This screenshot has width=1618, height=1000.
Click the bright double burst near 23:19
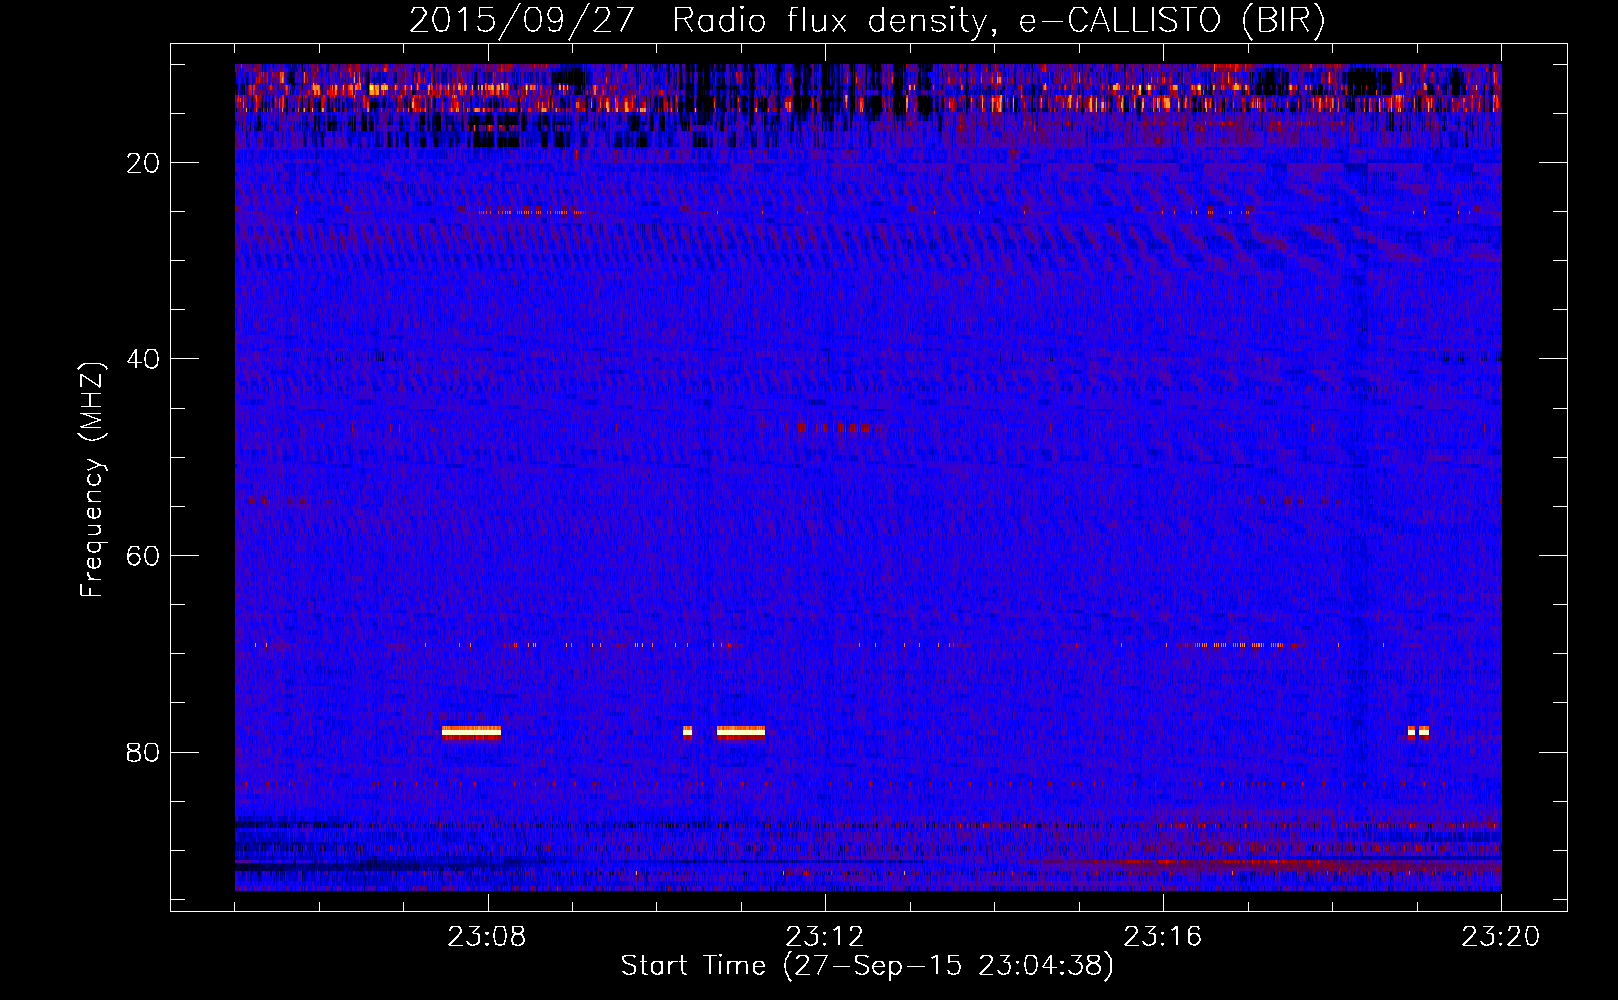pos(1418,732)
